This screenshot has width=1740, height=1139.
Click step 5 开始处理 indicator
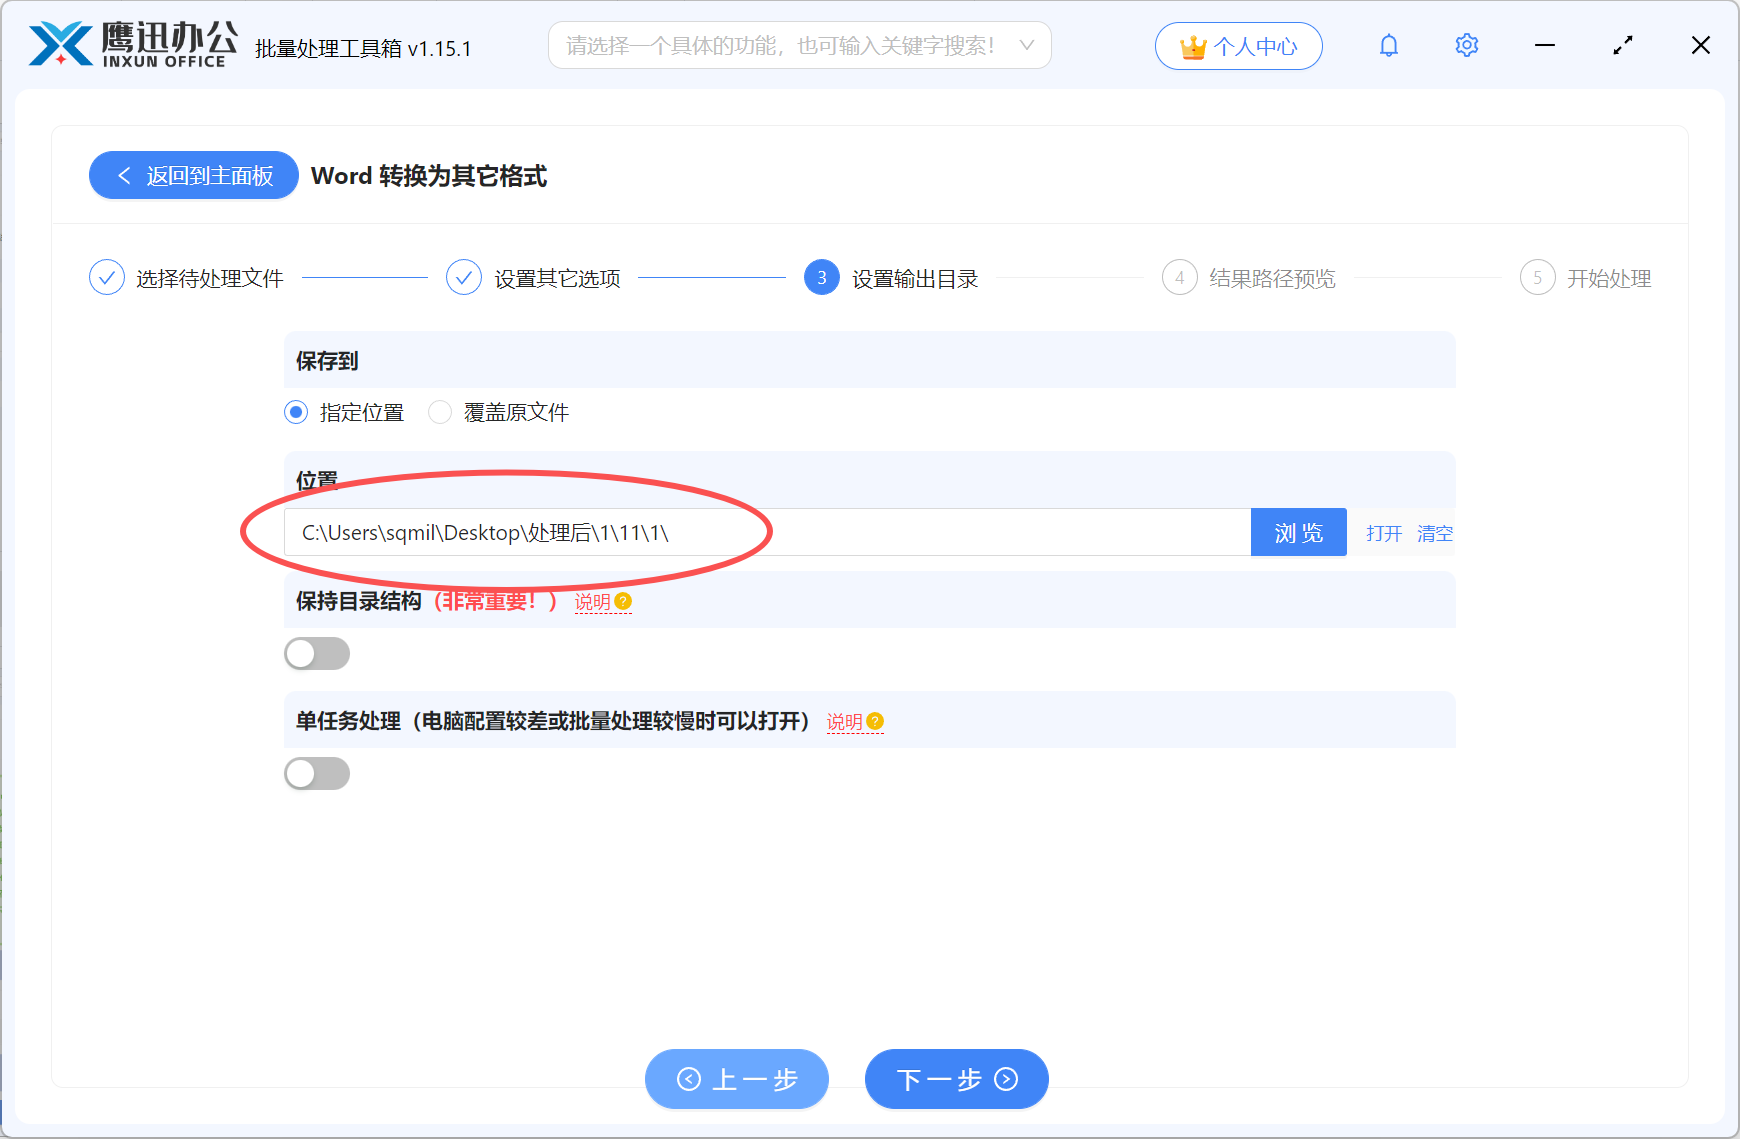1537,278
